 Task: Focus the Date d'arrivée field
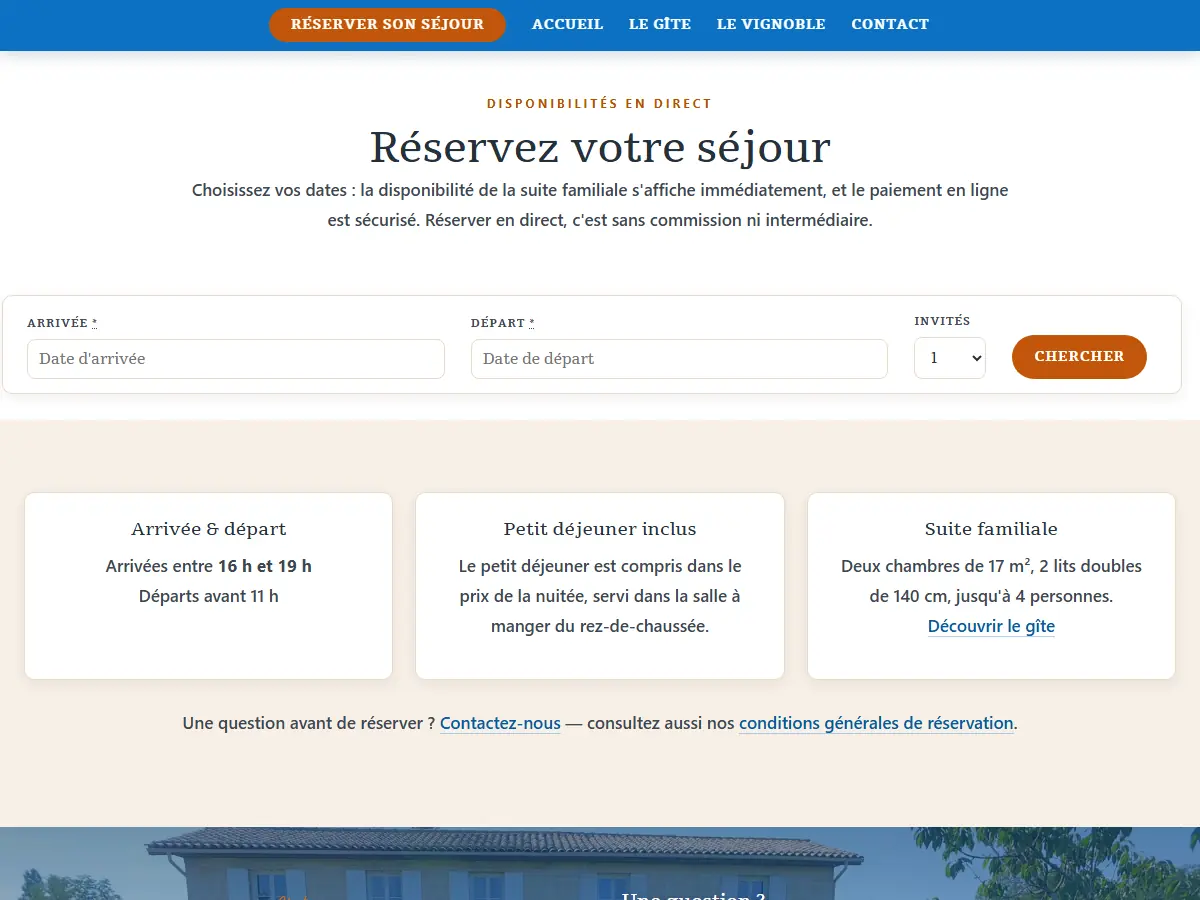pos(236,359)
